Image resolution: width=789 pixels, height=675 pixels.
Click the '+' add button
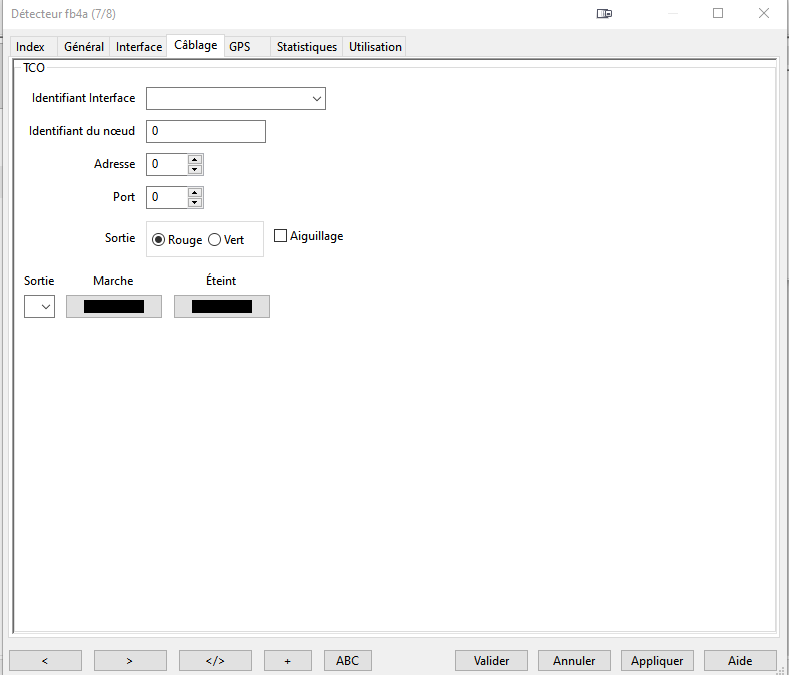click(x=288, y=660)
